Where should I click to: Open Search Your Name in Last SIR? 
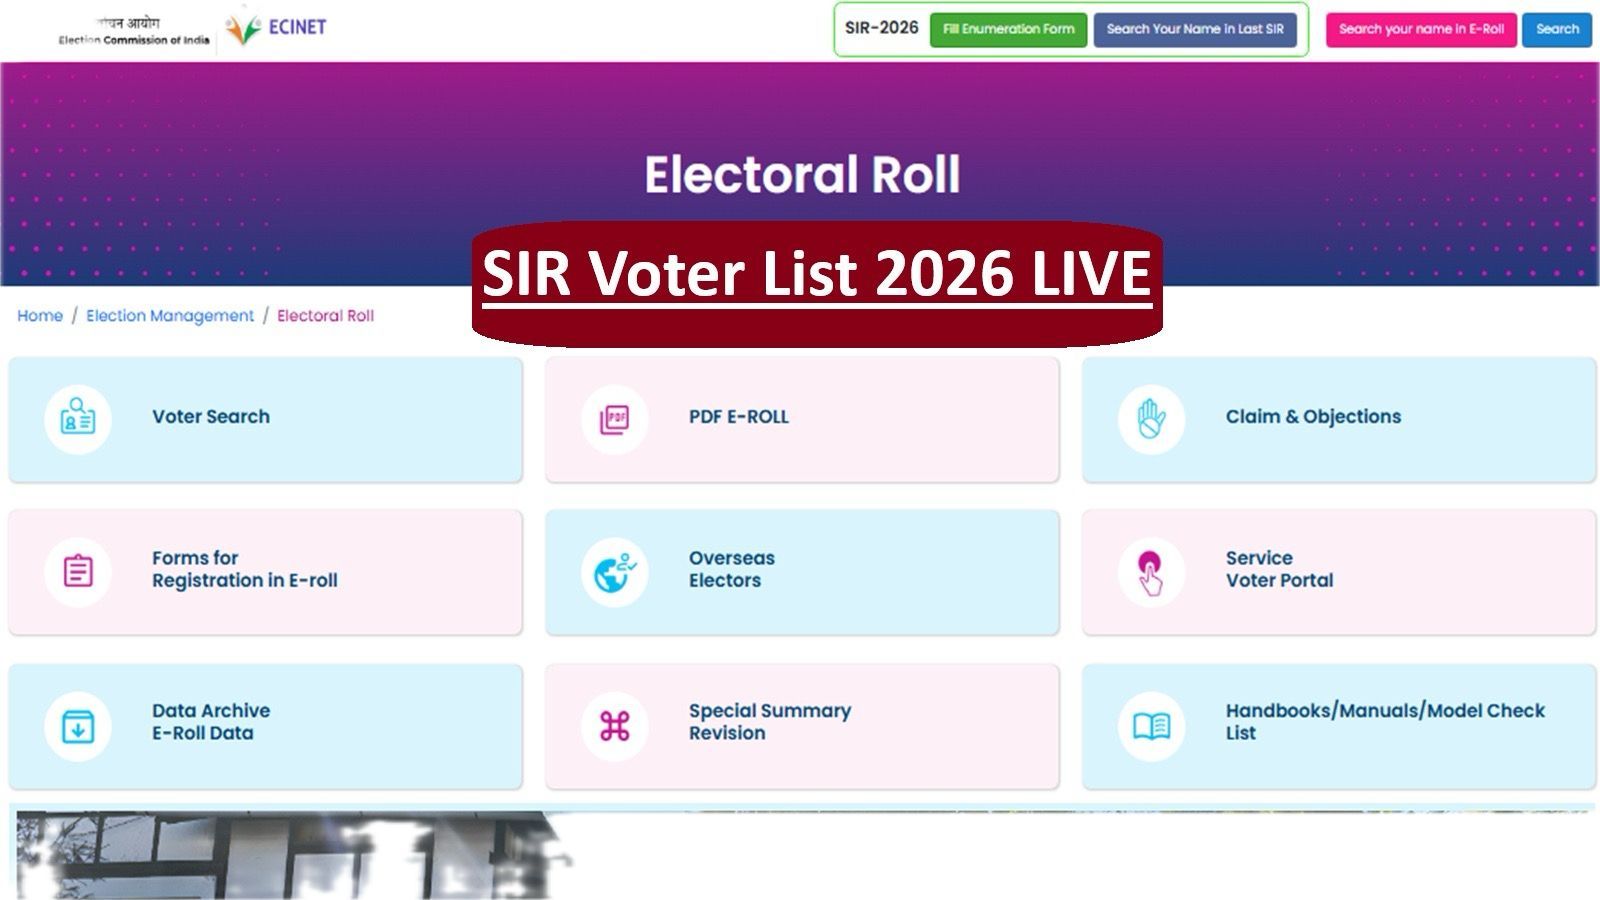coord(1197,30)
